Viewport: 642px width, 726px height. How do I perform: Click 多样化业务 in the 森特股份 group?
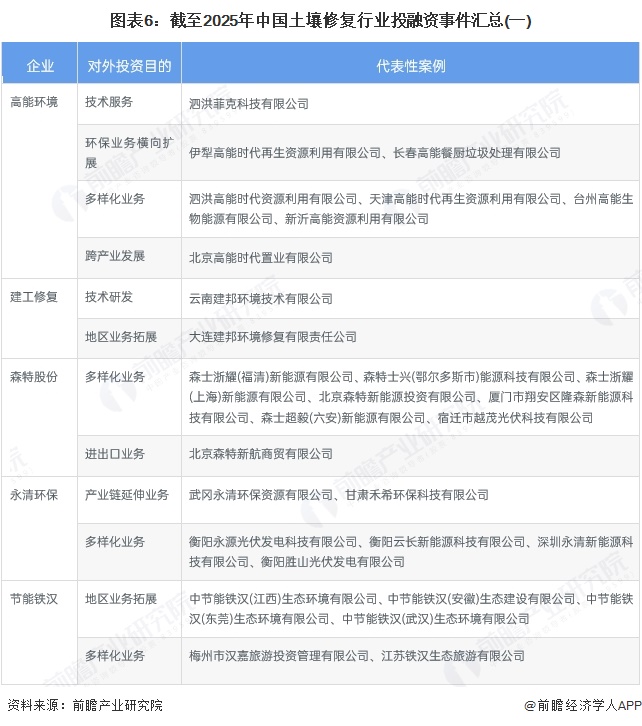click(x=129, y=397)
